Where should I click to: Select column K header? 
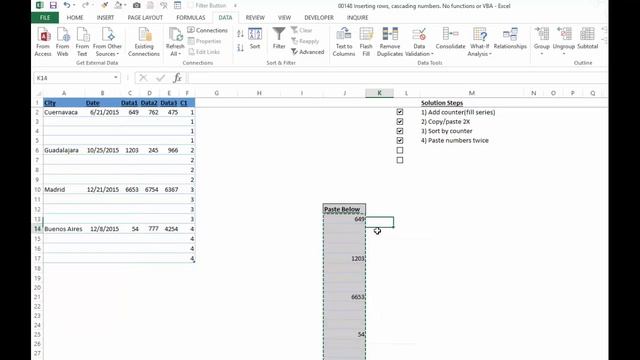[379, 93]
